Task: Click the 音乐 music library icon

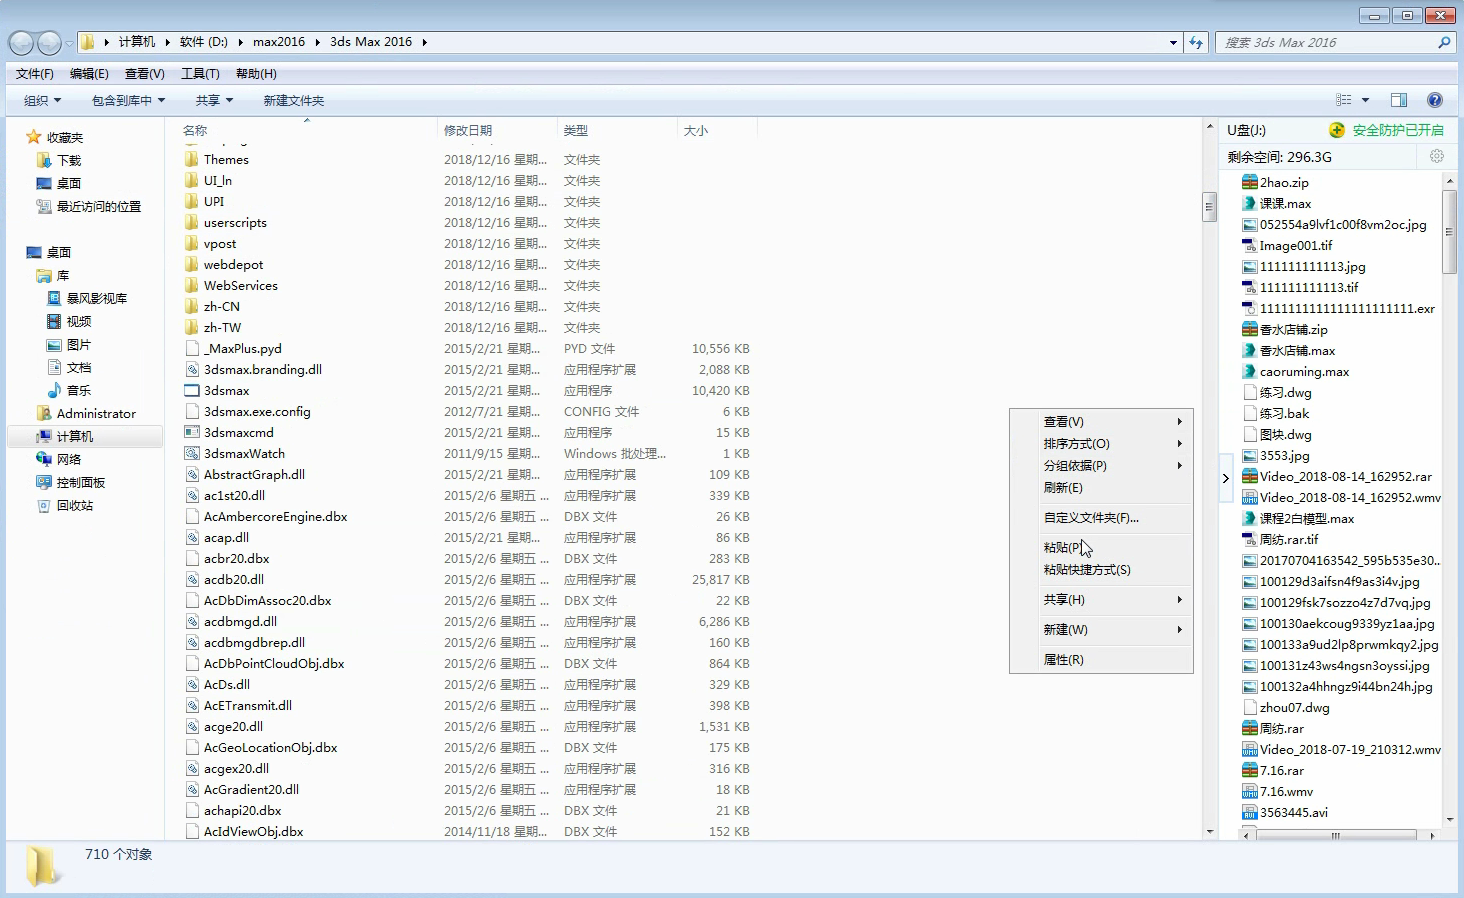Action: 54,390
